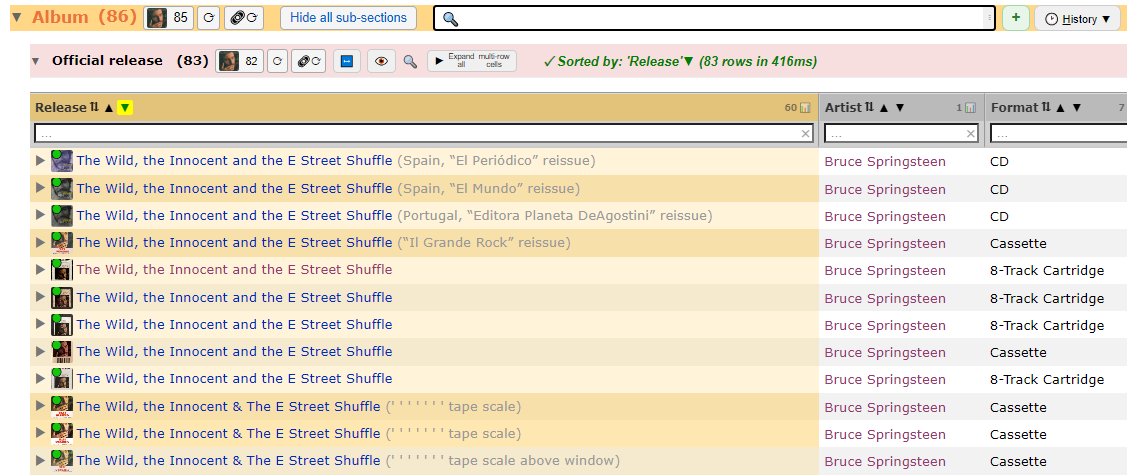Click Expand all multi-row cells

472,61
